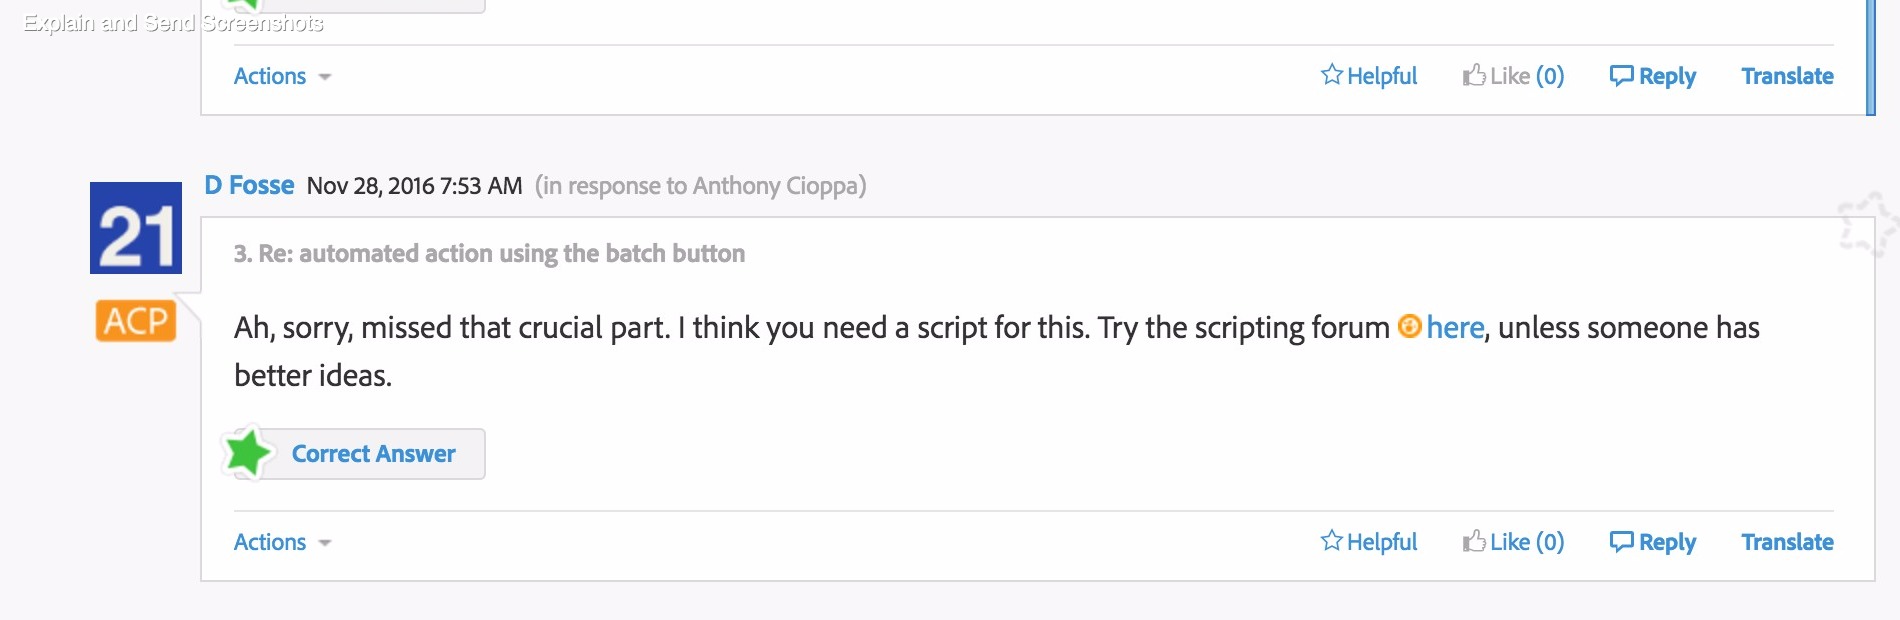Click Translate on D Fosse's reply
Viewport: 1900px width, 620px height.
click(x=1788, y=541)
